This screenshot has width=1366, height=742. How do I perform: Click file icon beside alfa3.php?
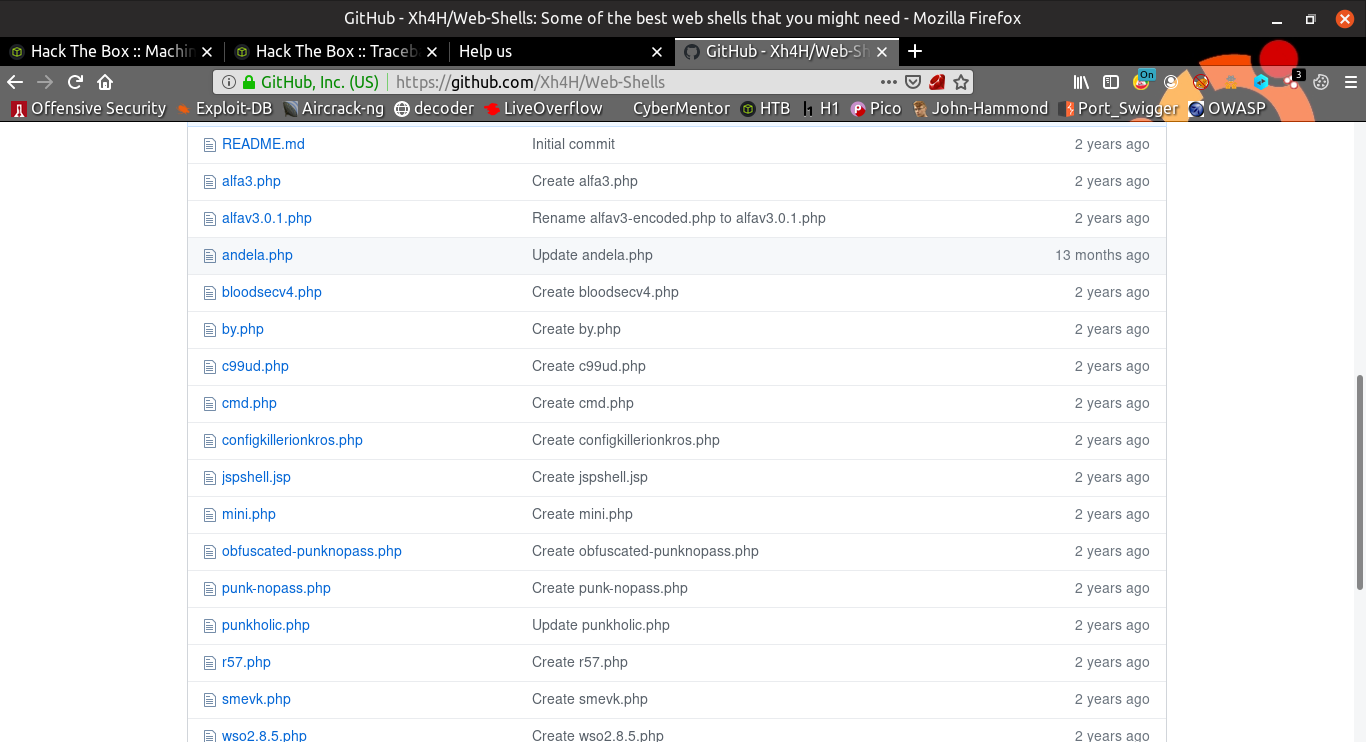[x=210, y=182]
